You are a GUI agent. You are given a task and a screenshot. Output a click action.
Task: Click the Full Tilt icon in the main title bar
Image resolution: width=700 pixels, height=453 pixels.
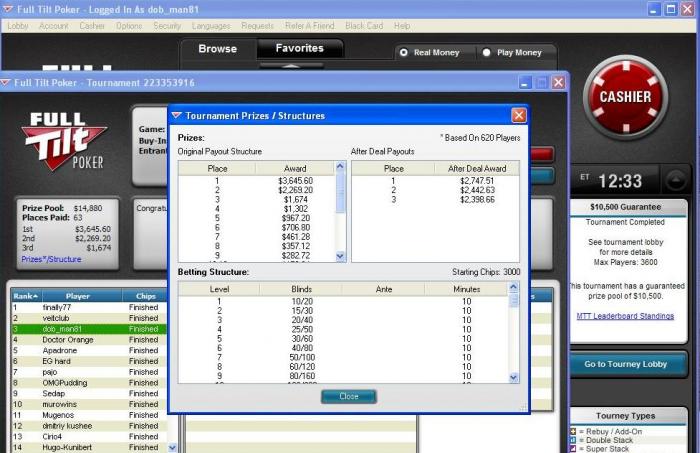click(8, 9)
